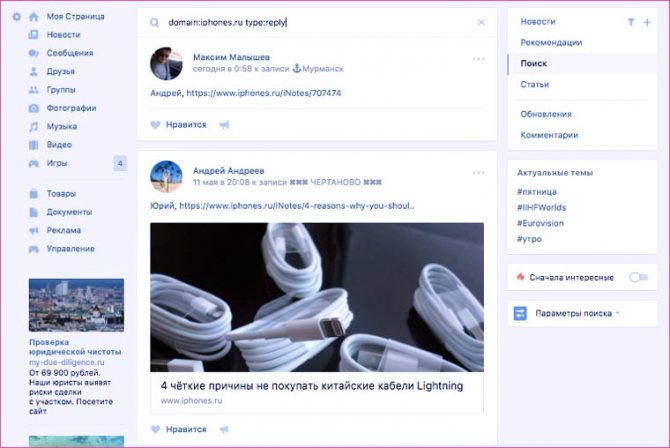
Task: Select the Комментарии section
Action: 549,135
